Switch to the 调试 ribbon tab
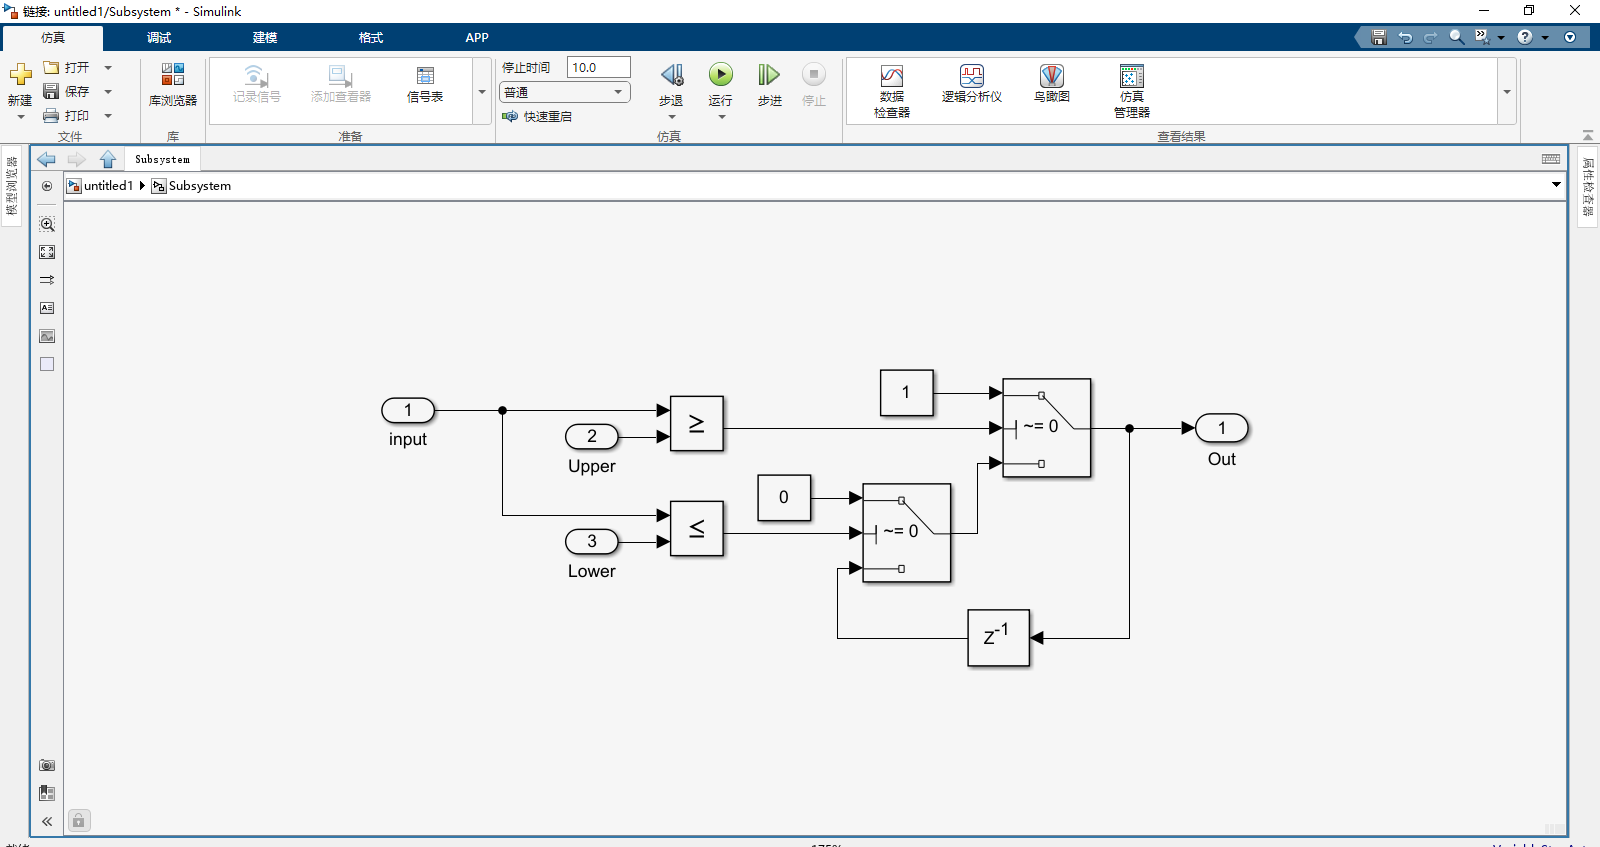Screen dimensions: 1600x847 coord(159,38)
